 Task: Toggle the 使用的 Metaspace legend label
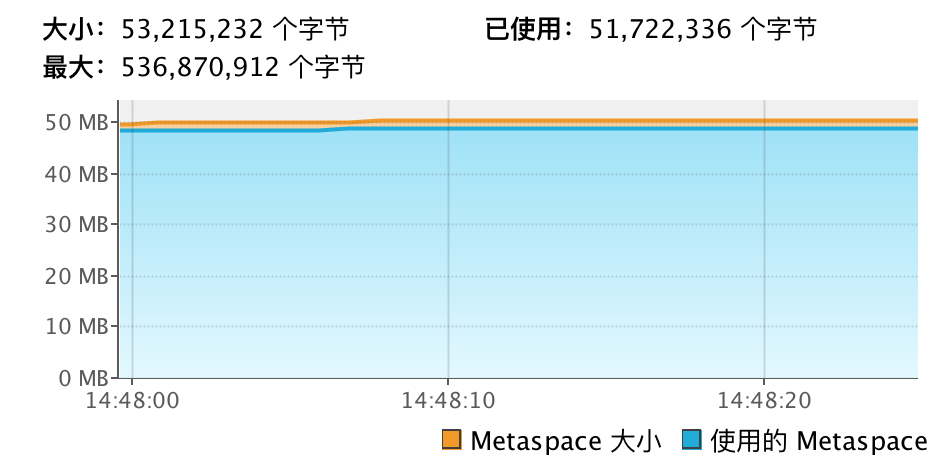(818, 441)
